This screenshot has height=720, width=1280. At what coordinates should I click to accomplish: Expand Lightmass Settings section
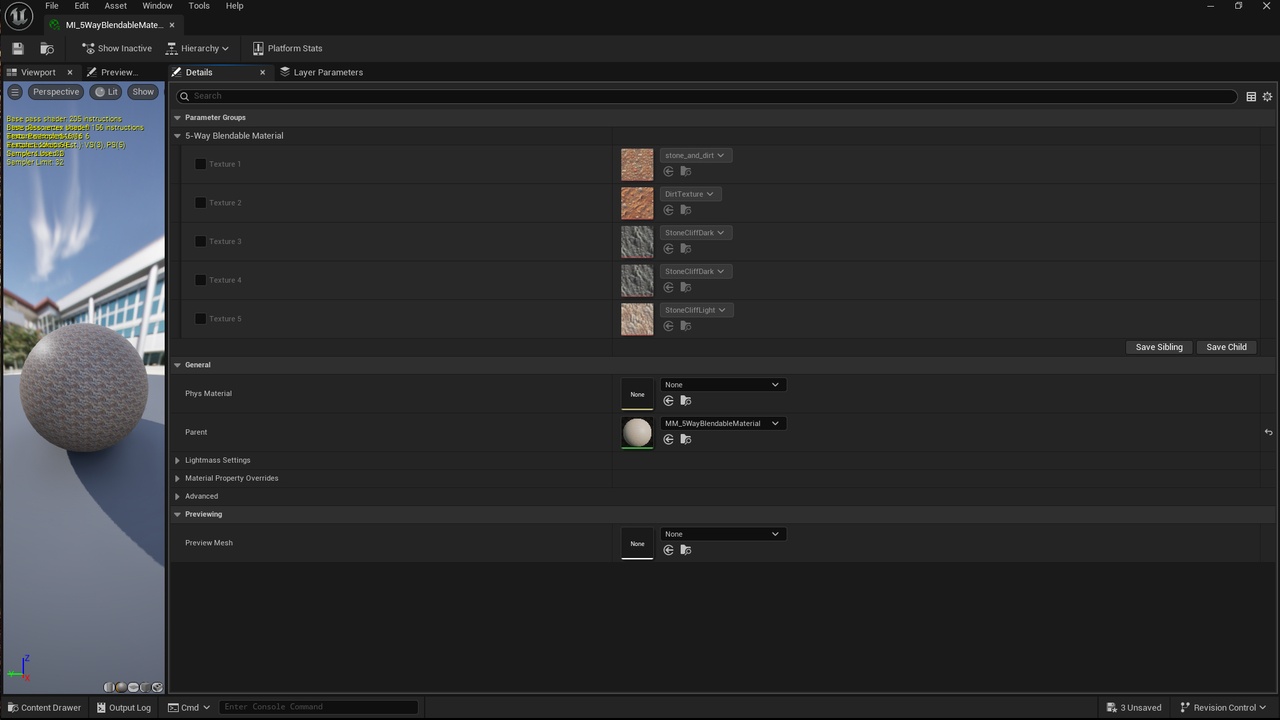coord(178,460)
